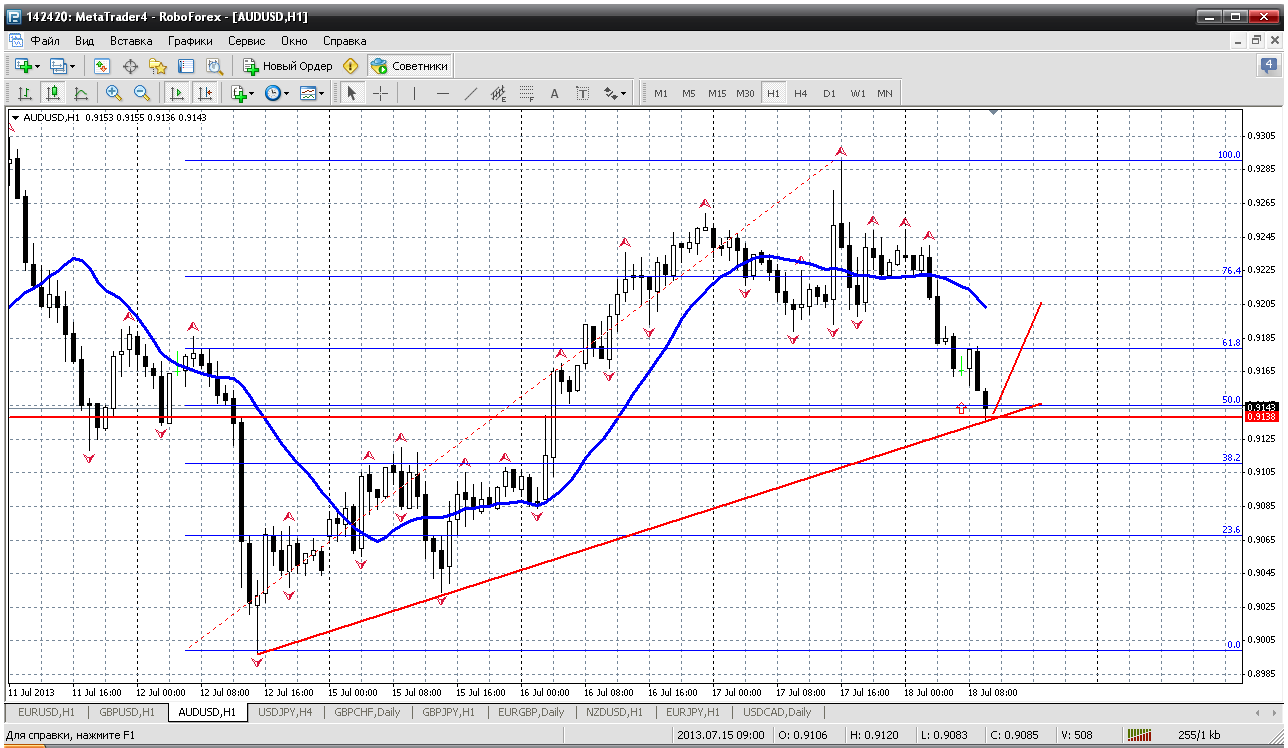Open the Файл menu
The width and height of the screenshot is (1288, 748).
pyautogui.click(x=45, y=41)
